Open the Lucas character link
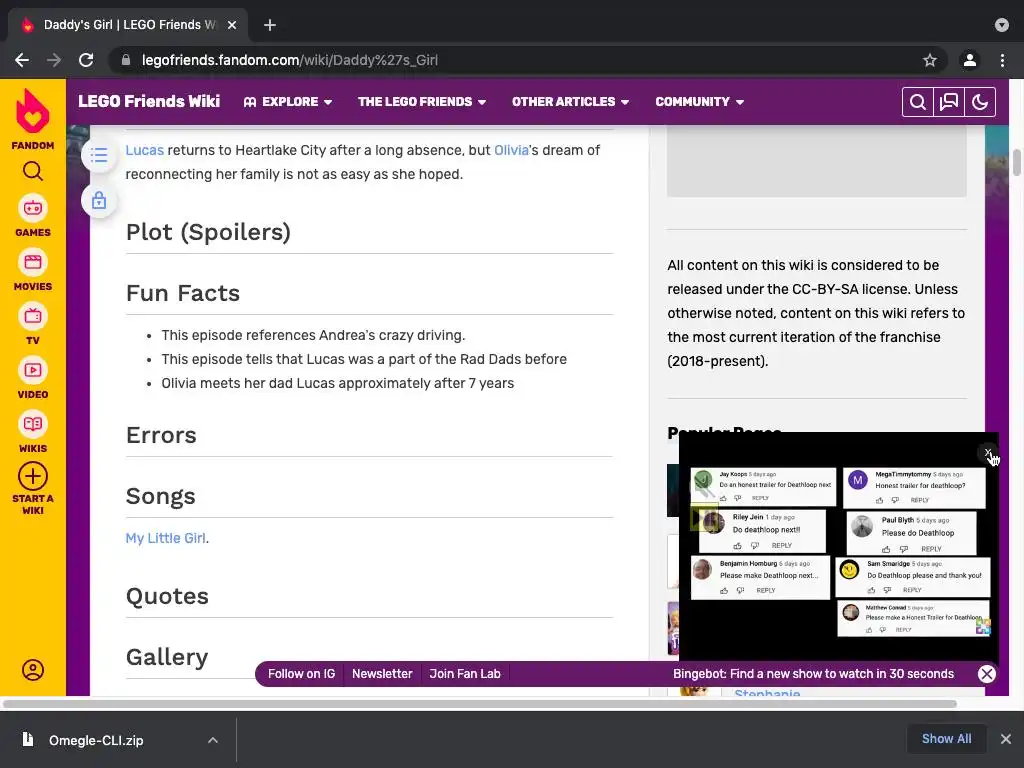The height and width of the screenshot is (768, 1024). 144,150
